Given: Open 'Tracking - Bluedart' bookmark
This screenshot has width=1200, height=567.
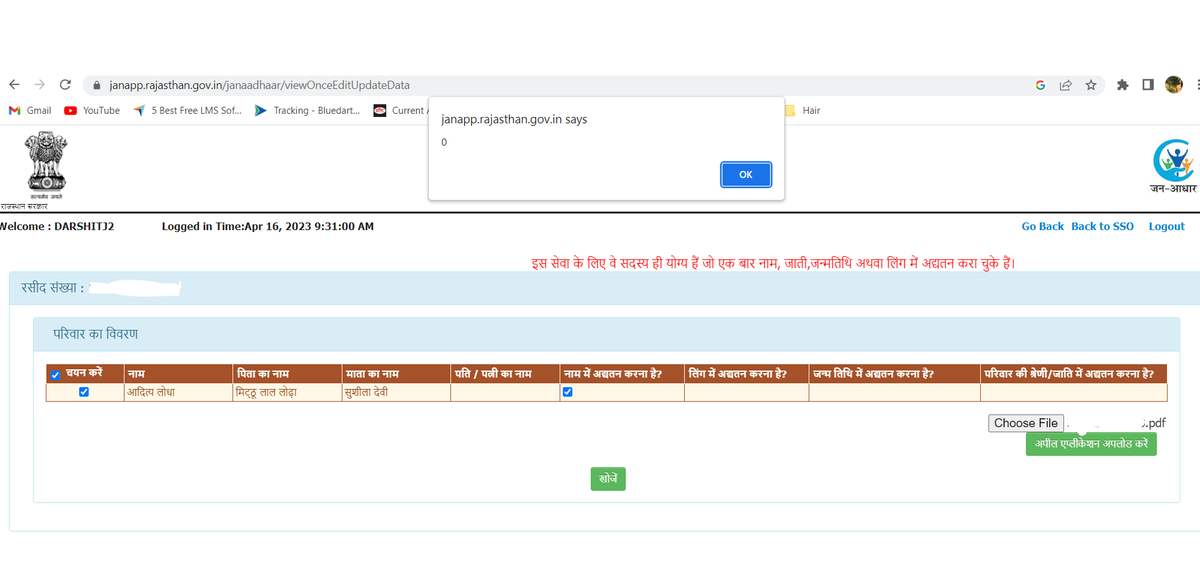Looking at the screenshot, I should 308,110.
